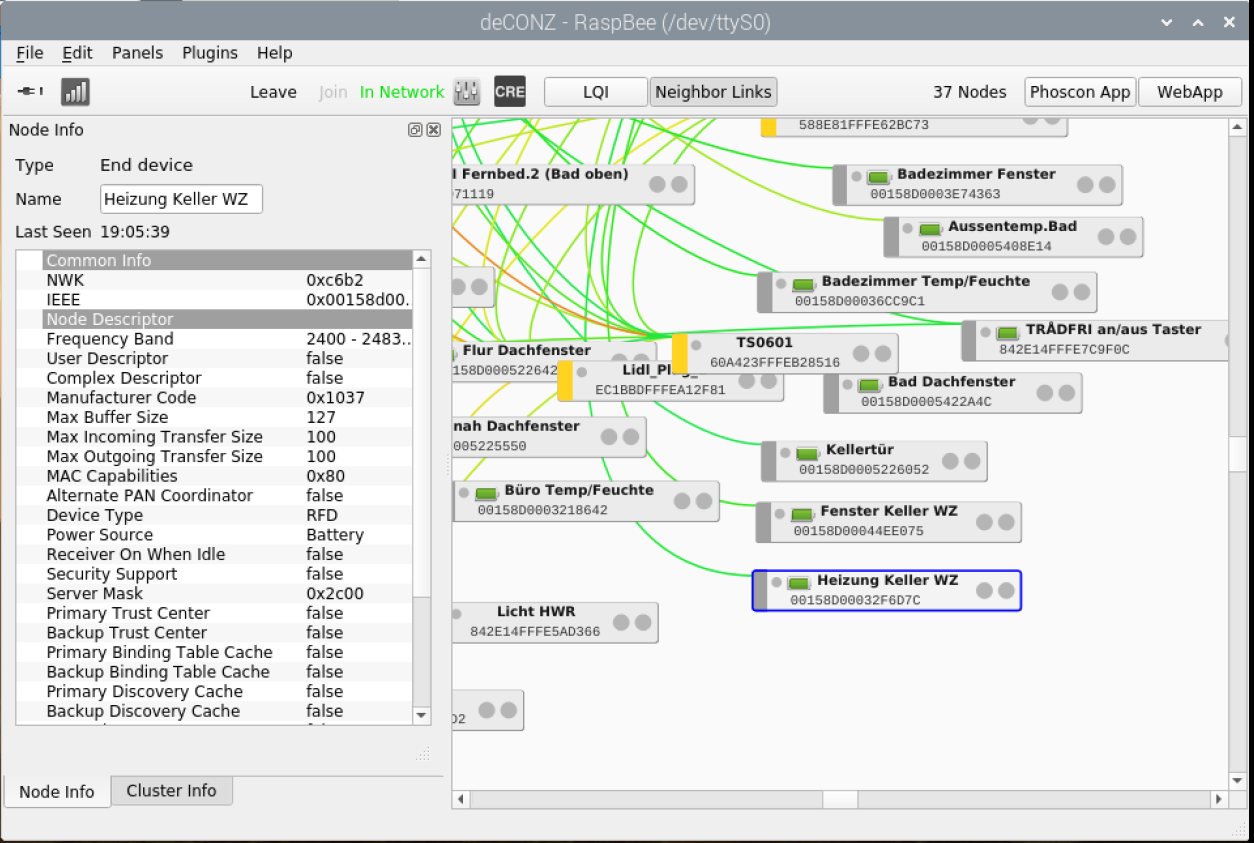1254x843 pixels.
Task: Select the Node Info tab
Action: (57, 792)
